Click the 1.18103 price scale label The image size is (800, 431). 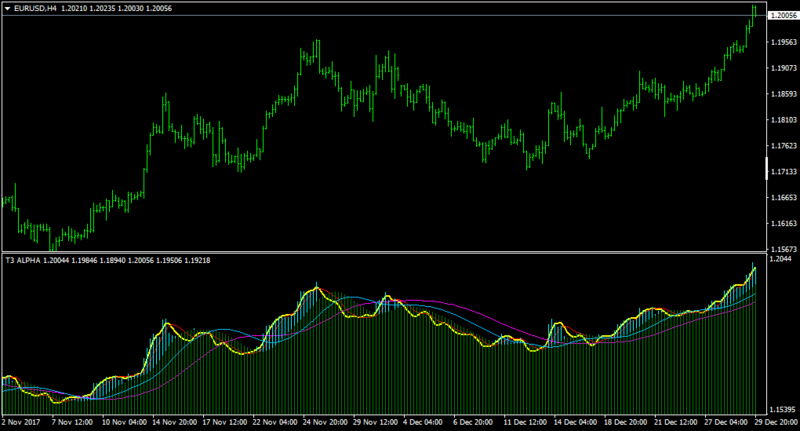click(784, 120)
